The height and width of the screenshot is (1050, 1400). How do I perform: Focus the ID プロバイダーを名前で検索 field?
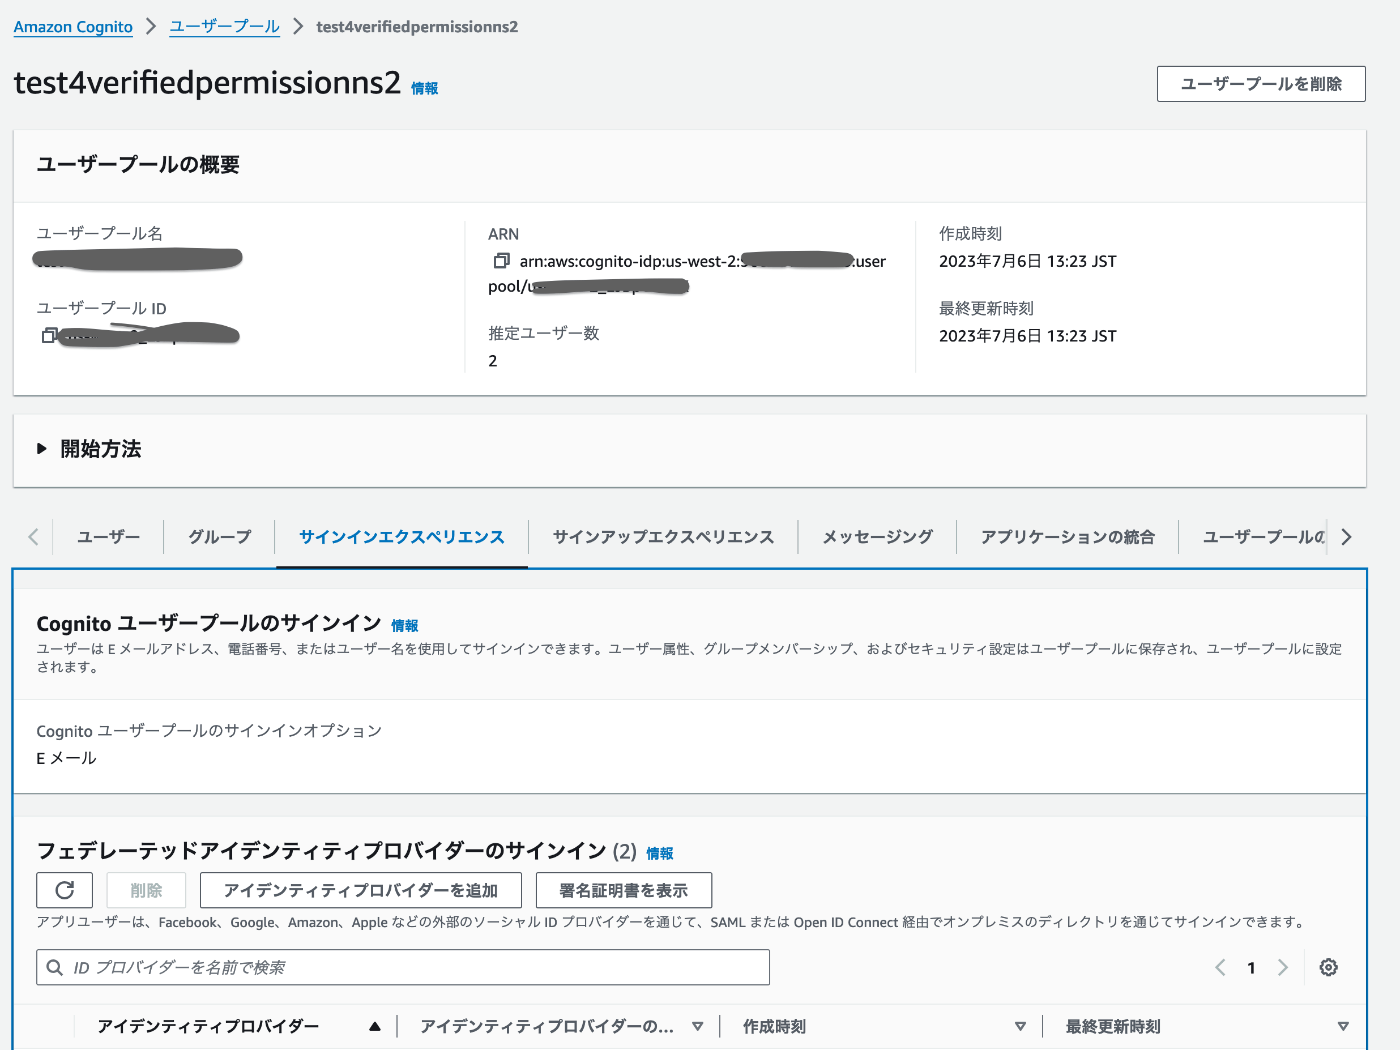[x=403, y=967]
